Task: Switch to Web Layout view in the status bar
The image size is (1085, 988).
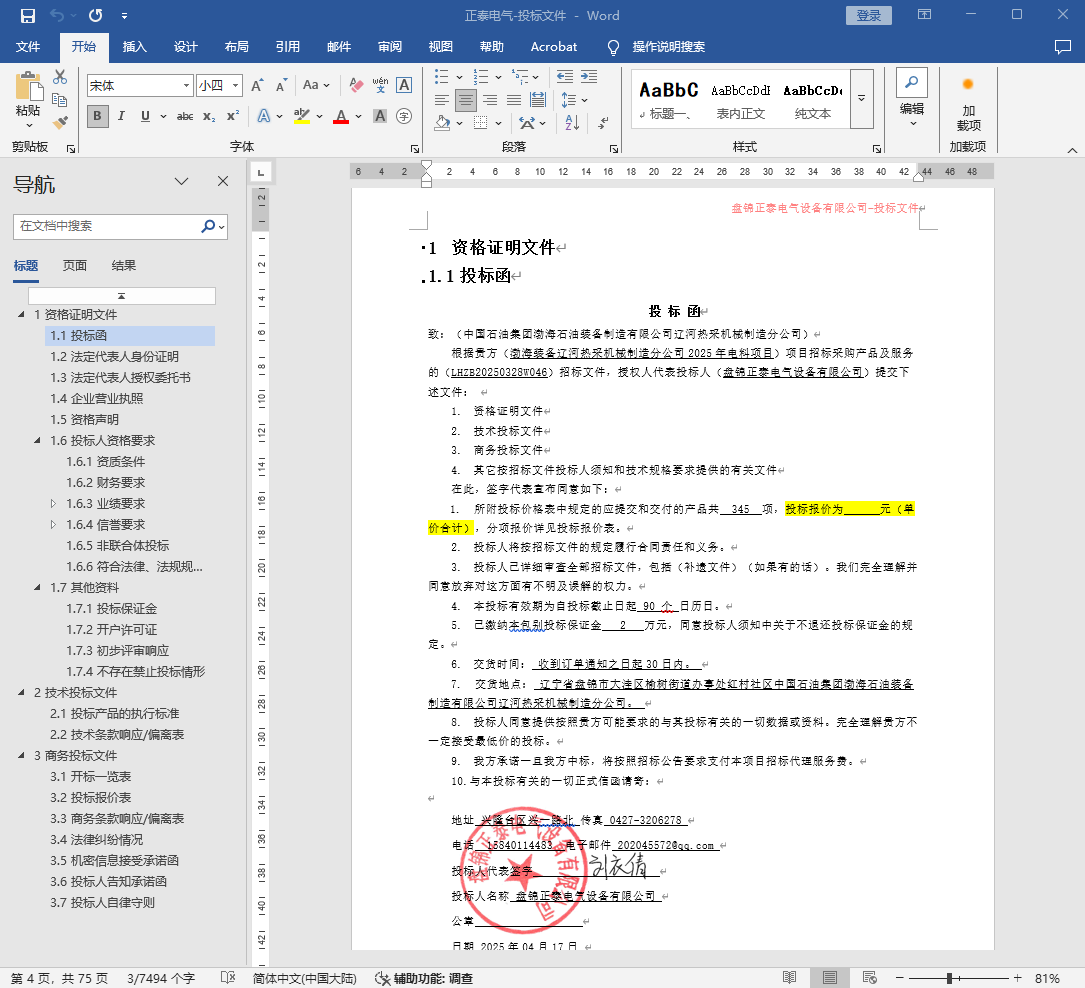Action: coord(870,978)
